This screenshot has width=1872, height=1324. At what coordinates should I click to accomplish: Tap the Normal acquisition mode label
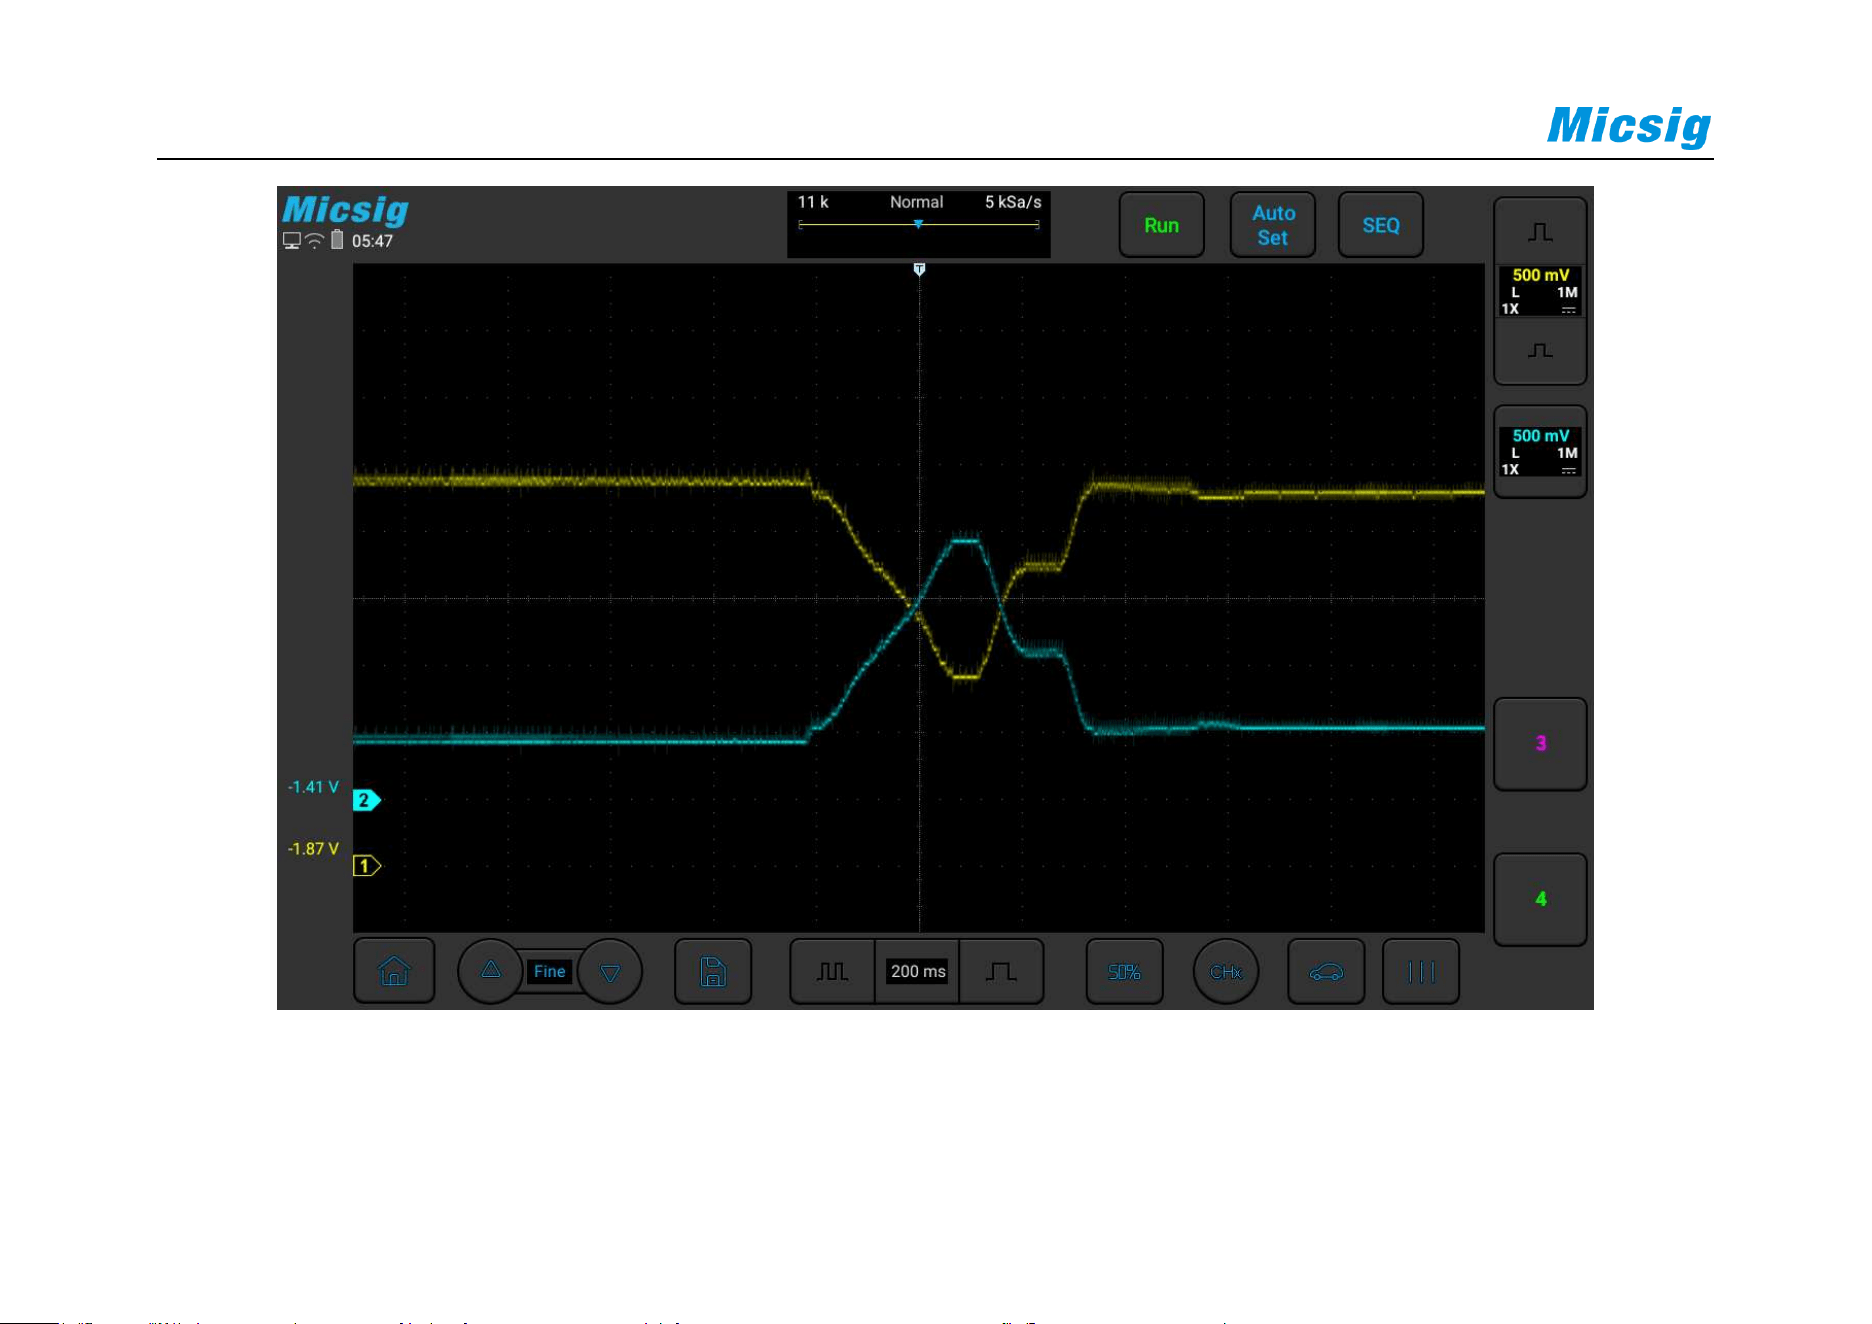point(916,202)
